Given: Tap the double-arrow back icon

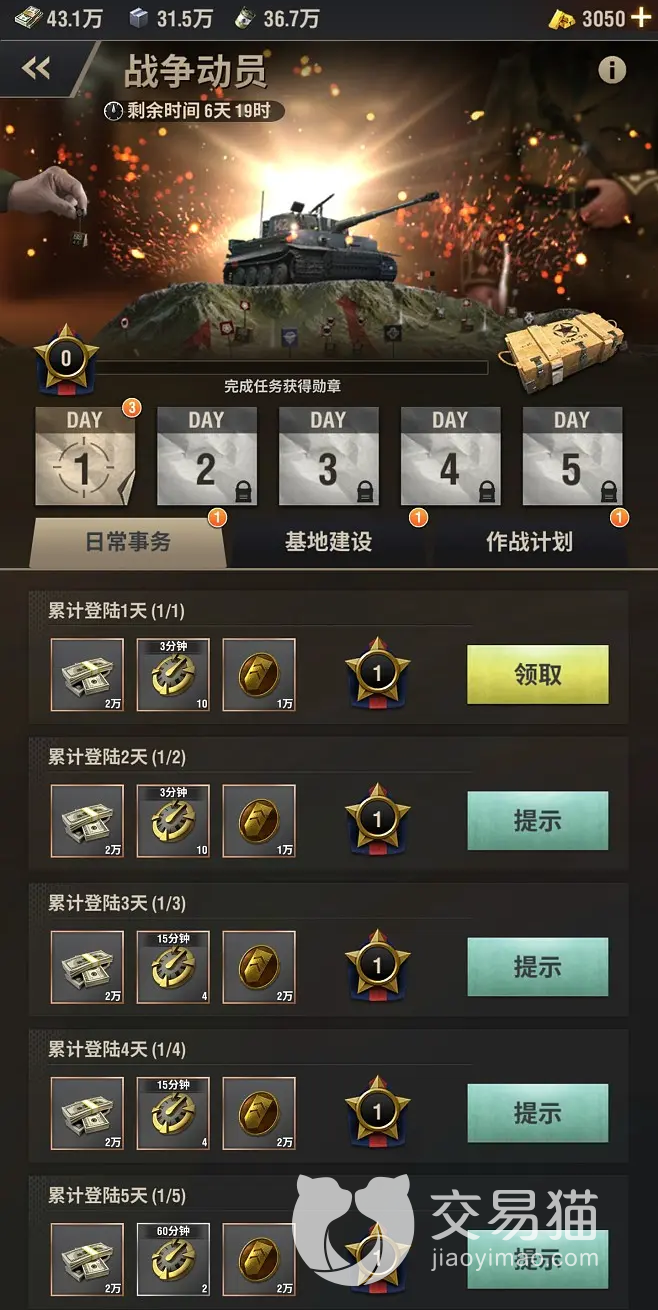Looking at the screenshot, I should (36, 68).
